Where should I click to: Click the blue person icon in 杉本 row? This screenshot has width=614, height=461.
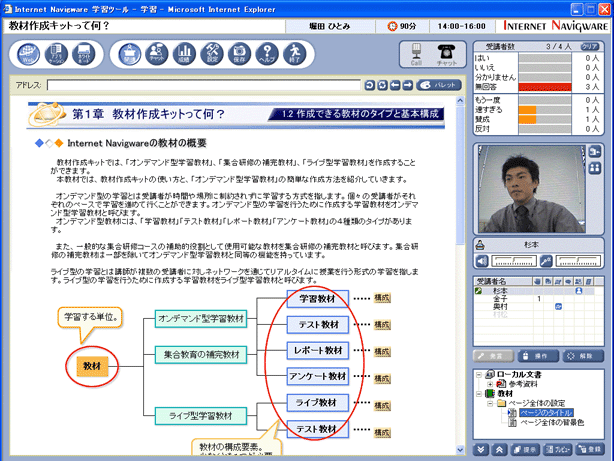click(x=579, y=291)
